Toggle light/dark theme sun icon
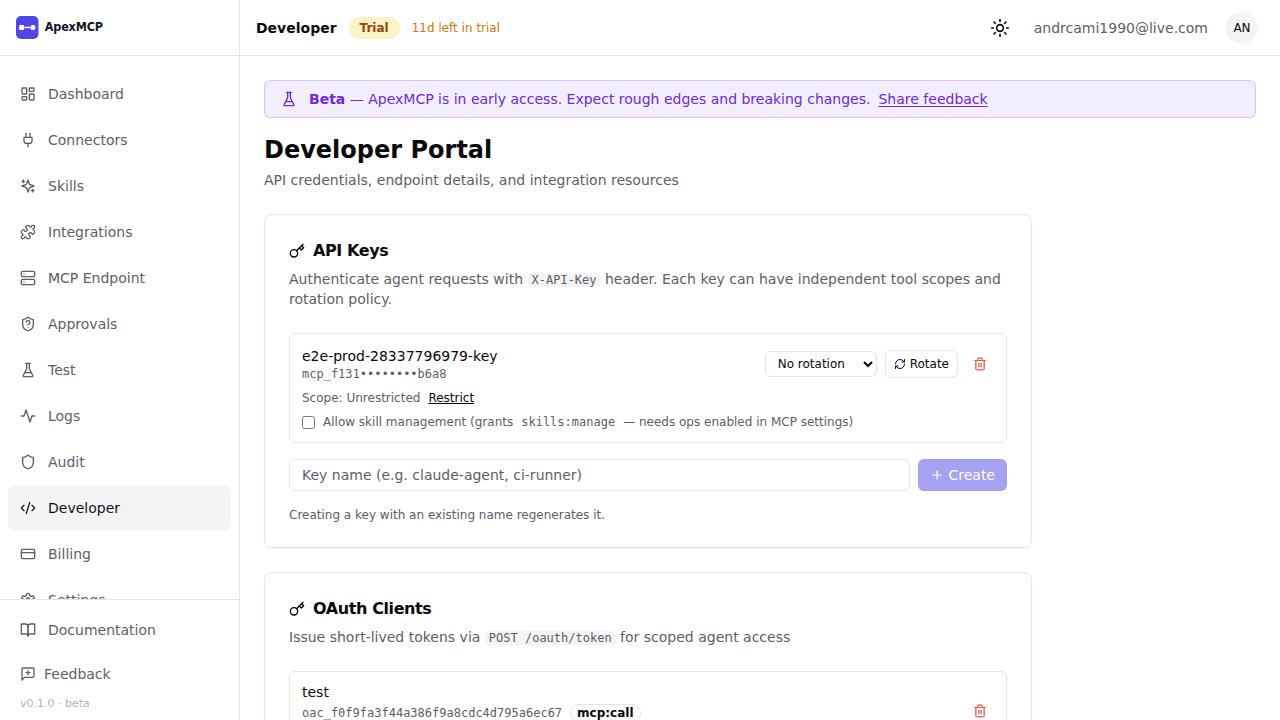Image resolution: width=1280 pixels, height=720 pixels. point(1000,28)
